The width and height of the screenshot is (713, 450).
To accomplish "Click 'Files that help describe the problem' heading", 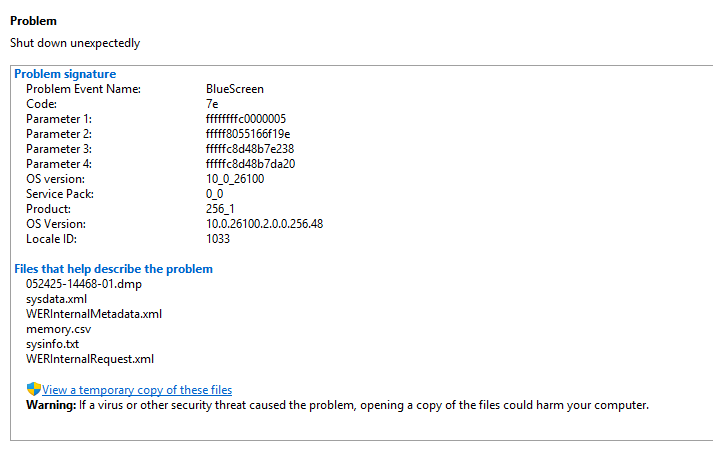I will click(113, 269).
